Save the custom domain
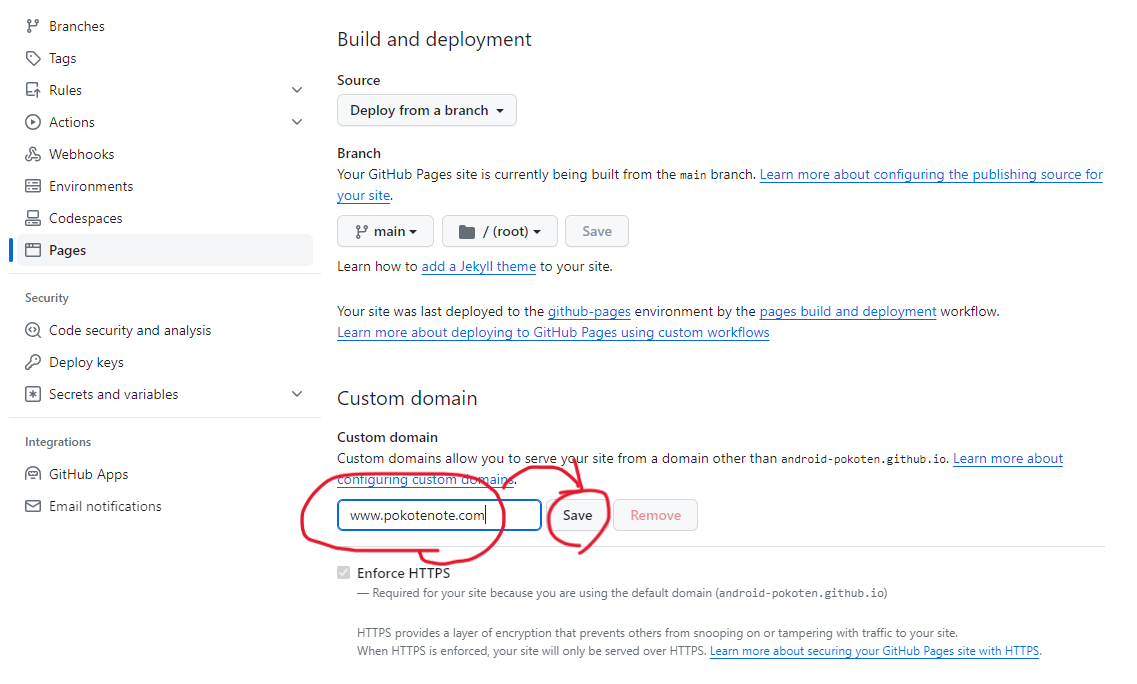The image size is (1137, 684). point(577,515)
